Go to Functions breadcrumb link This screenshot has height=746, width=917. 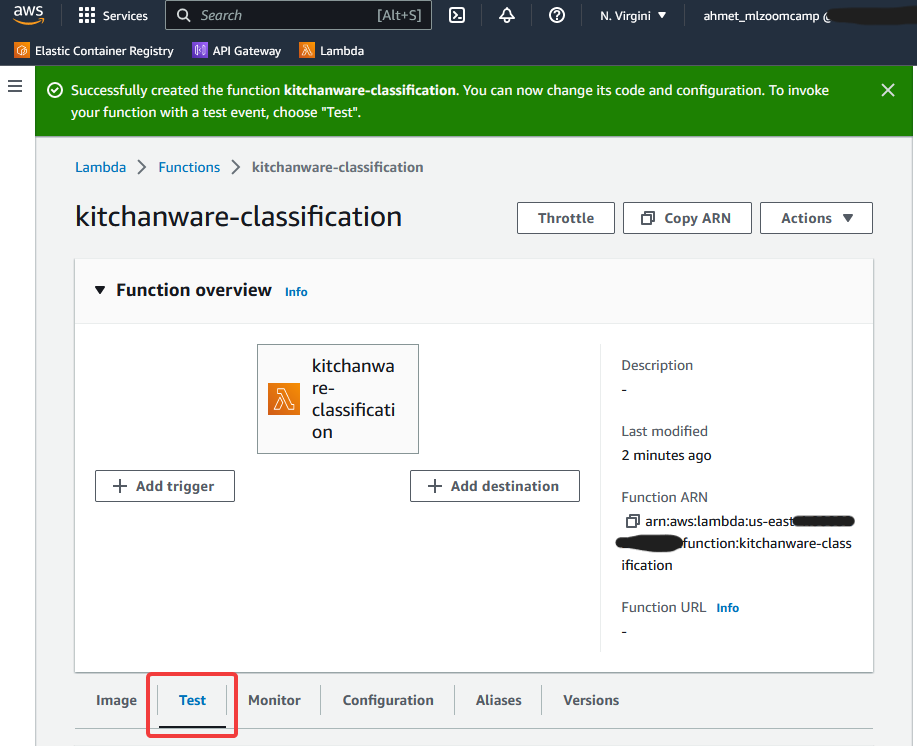pyautogui.click(x=189, y=167)
